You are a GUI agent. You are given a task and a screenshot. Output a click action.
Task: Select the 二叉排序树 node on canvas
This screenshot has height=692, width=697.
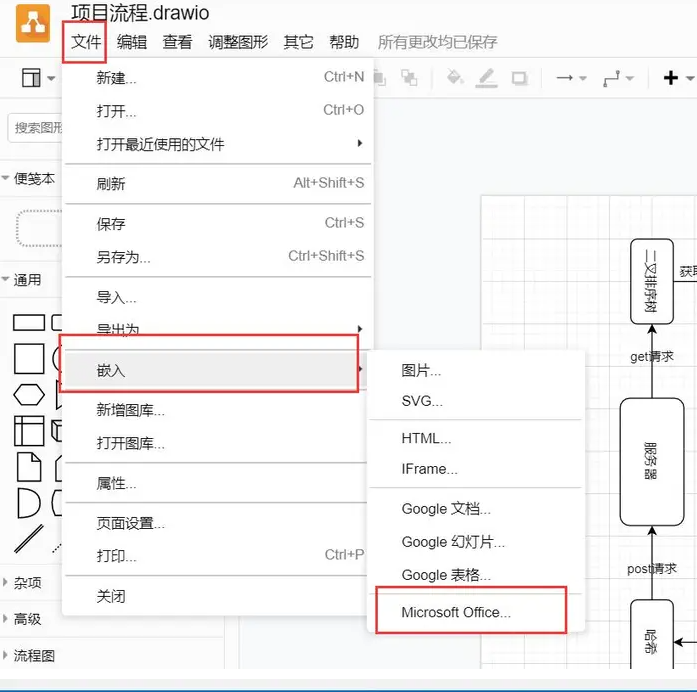tap(652, 281)
